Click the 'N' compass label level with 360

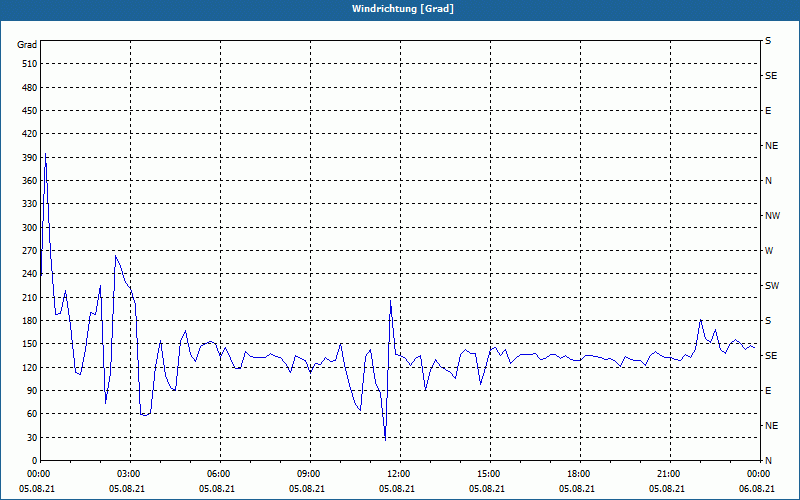pos(768,181)
